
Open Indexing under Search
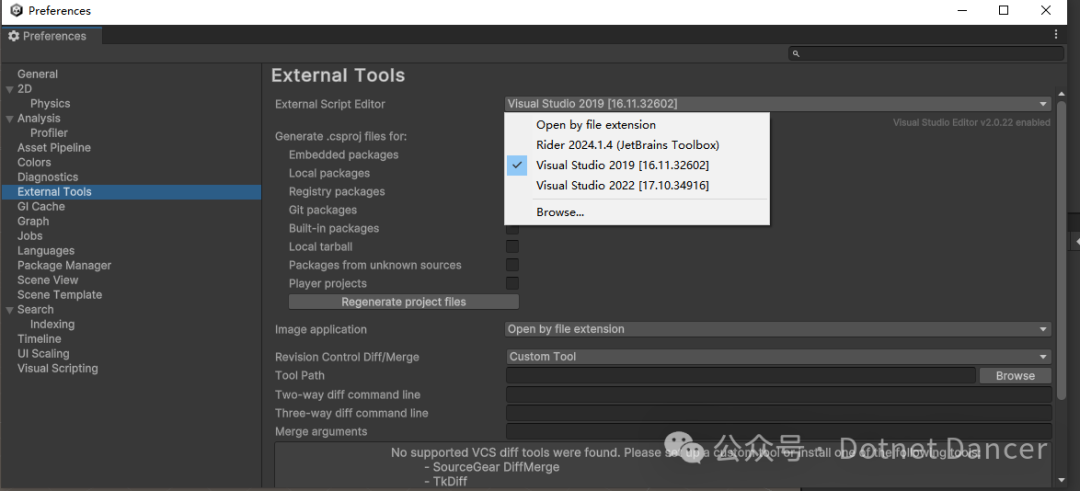[52, 324]
